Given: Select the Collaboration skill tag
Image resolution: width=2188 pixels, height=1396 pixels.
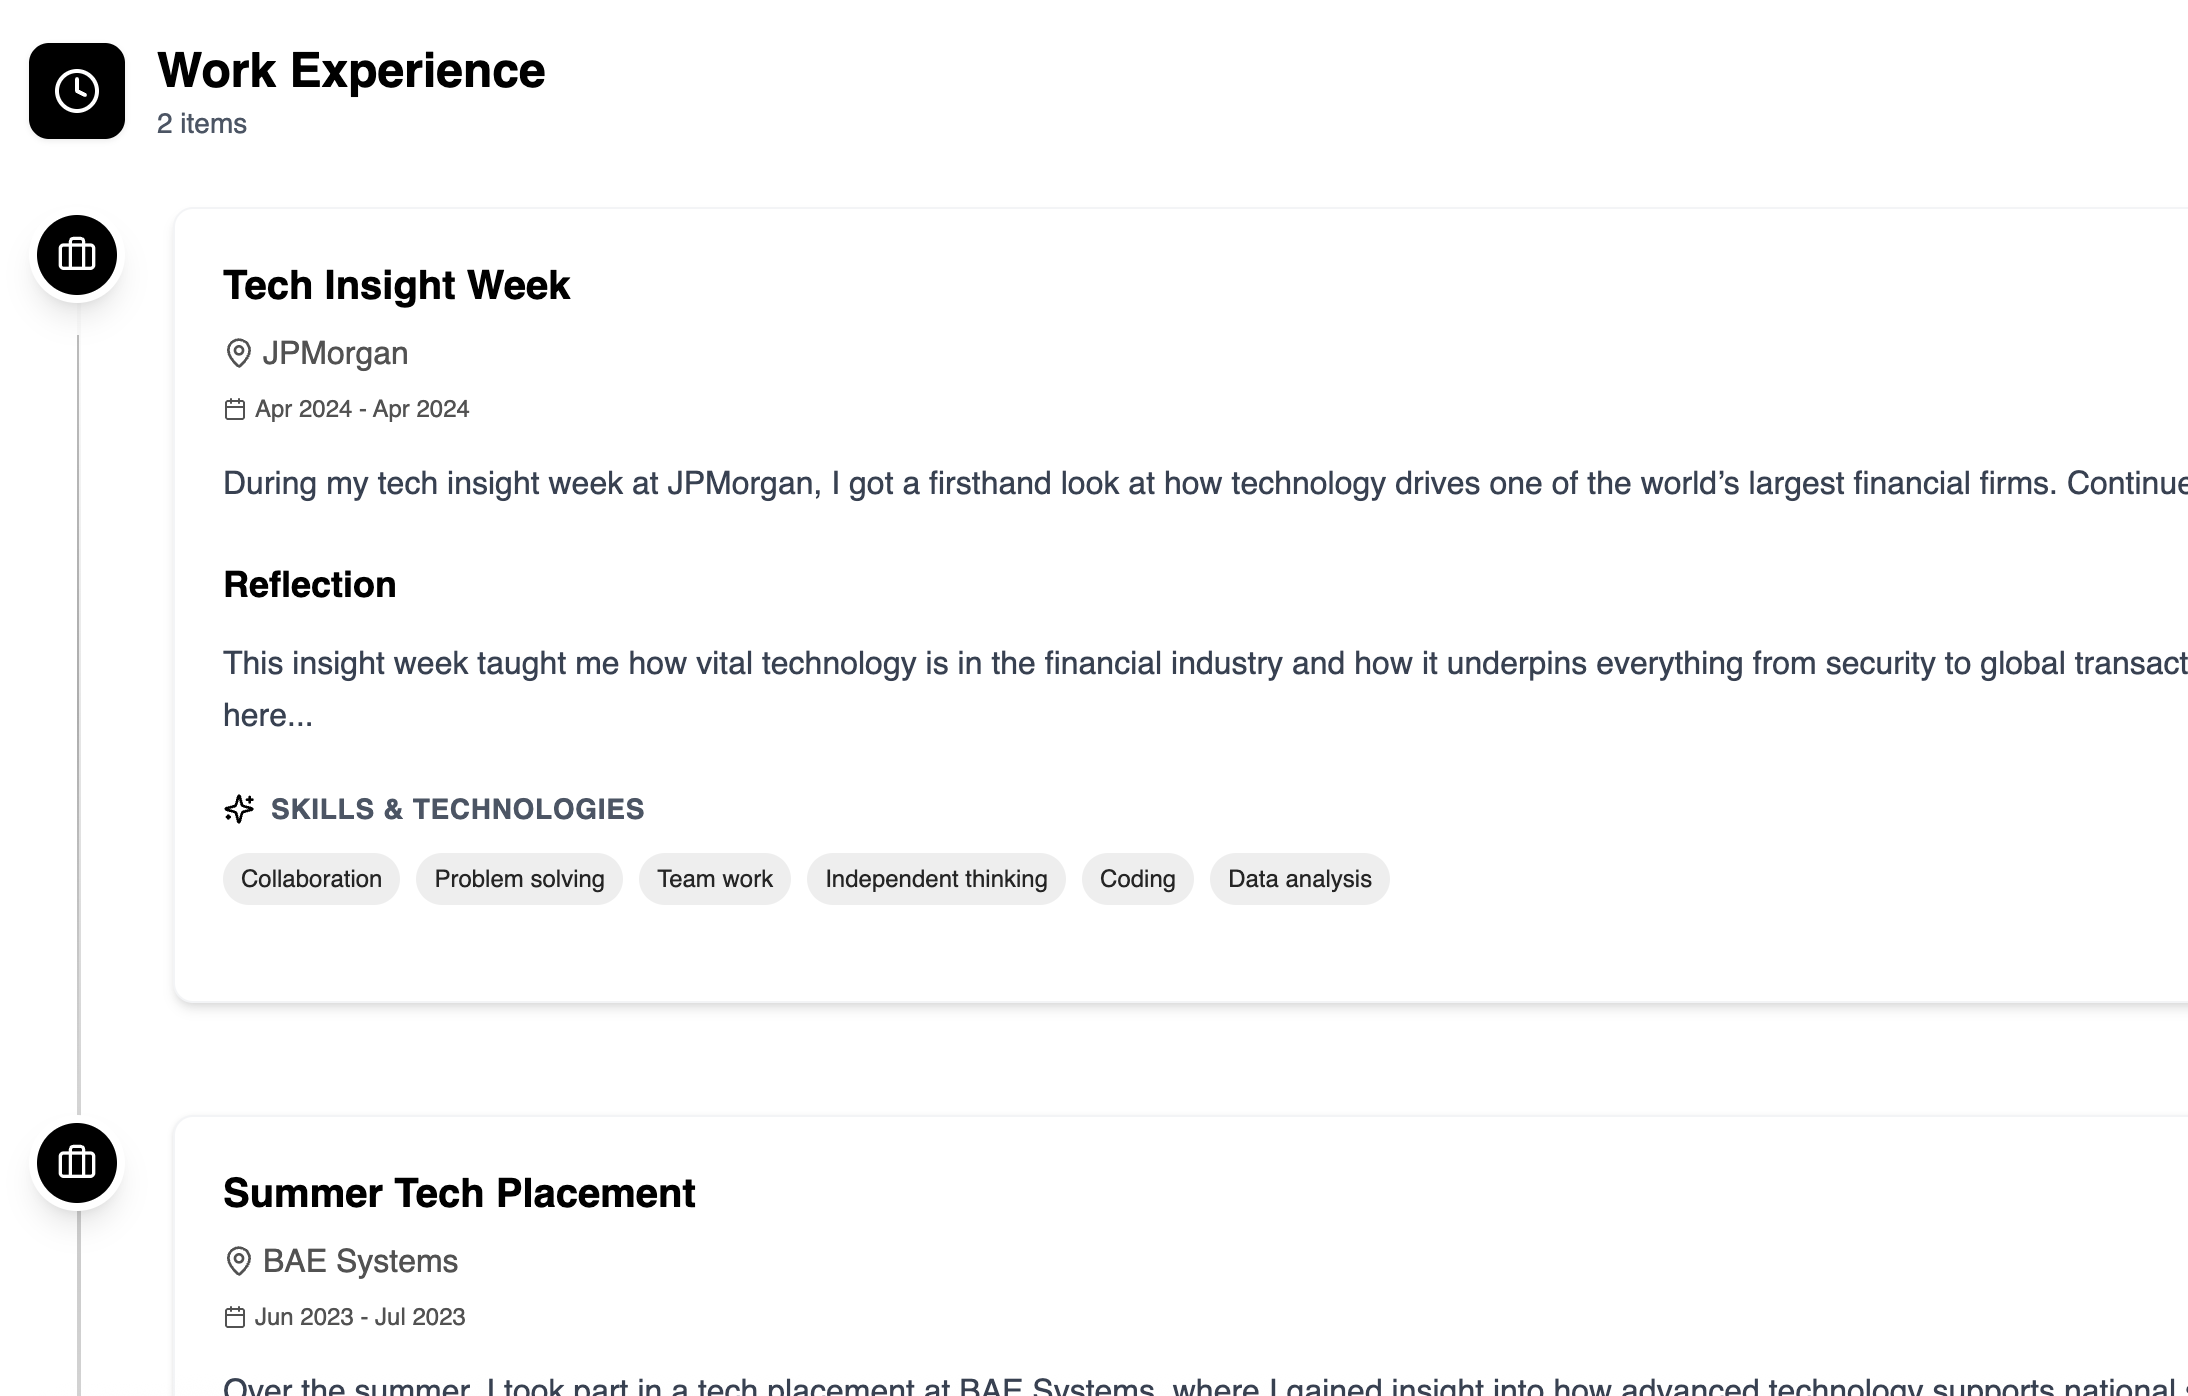Looking at the screenshot, I should point(310,878).
